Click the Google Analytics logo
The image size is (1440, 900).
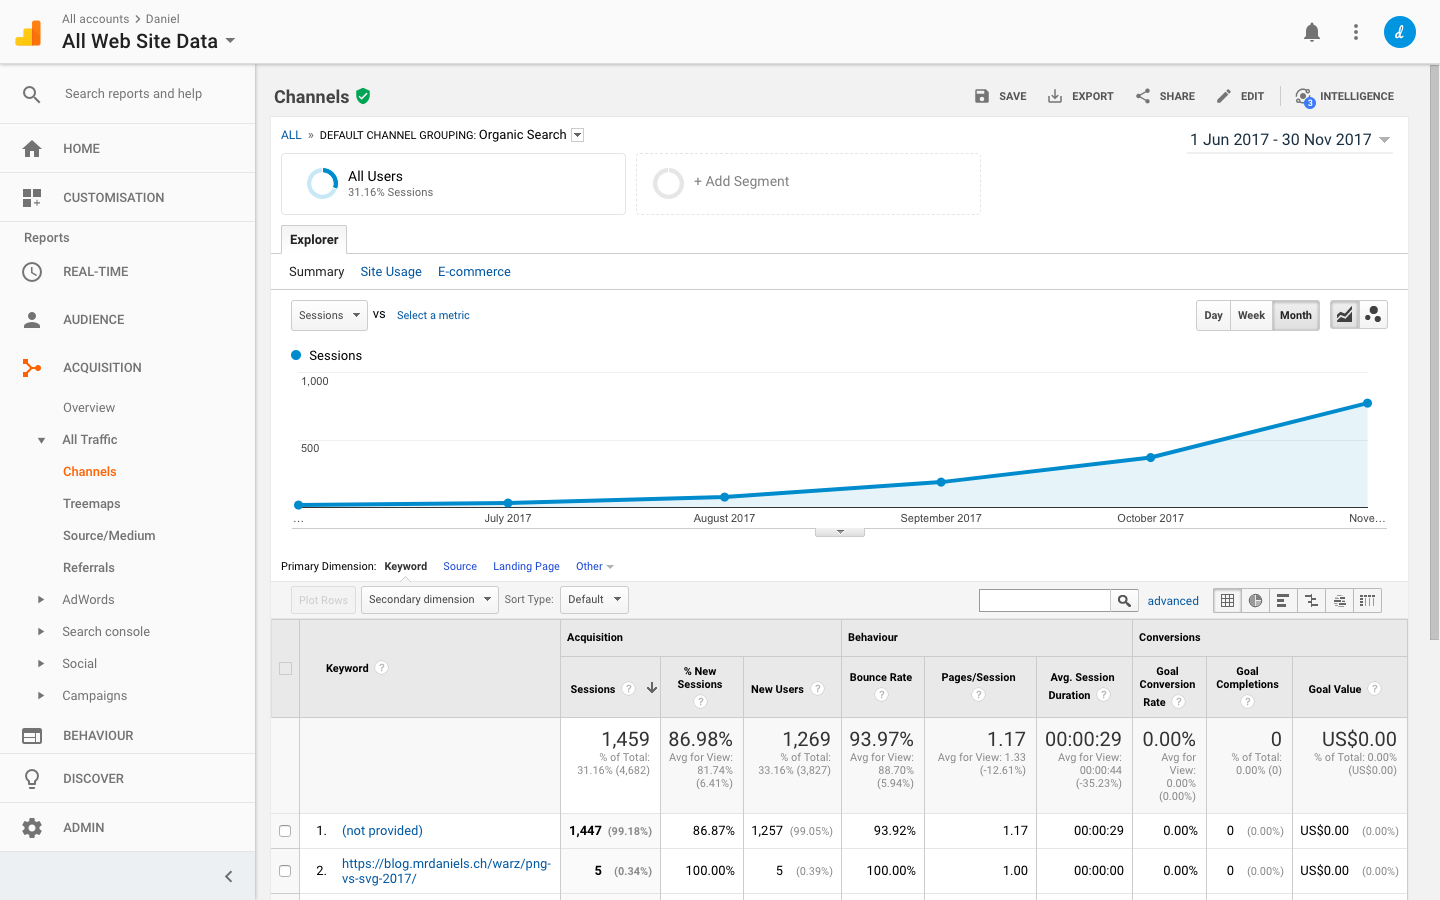29,33
